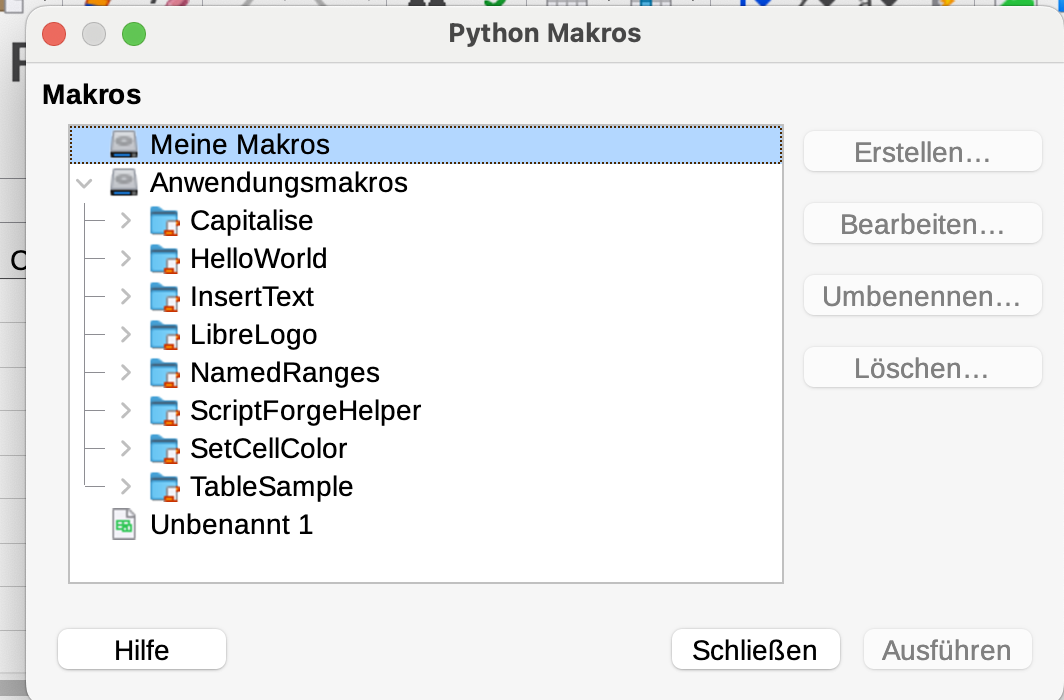The width and height of the screenshot is (1064, 700).
Task: Select the Meine Makros drive icon
Action: (124, 144)
